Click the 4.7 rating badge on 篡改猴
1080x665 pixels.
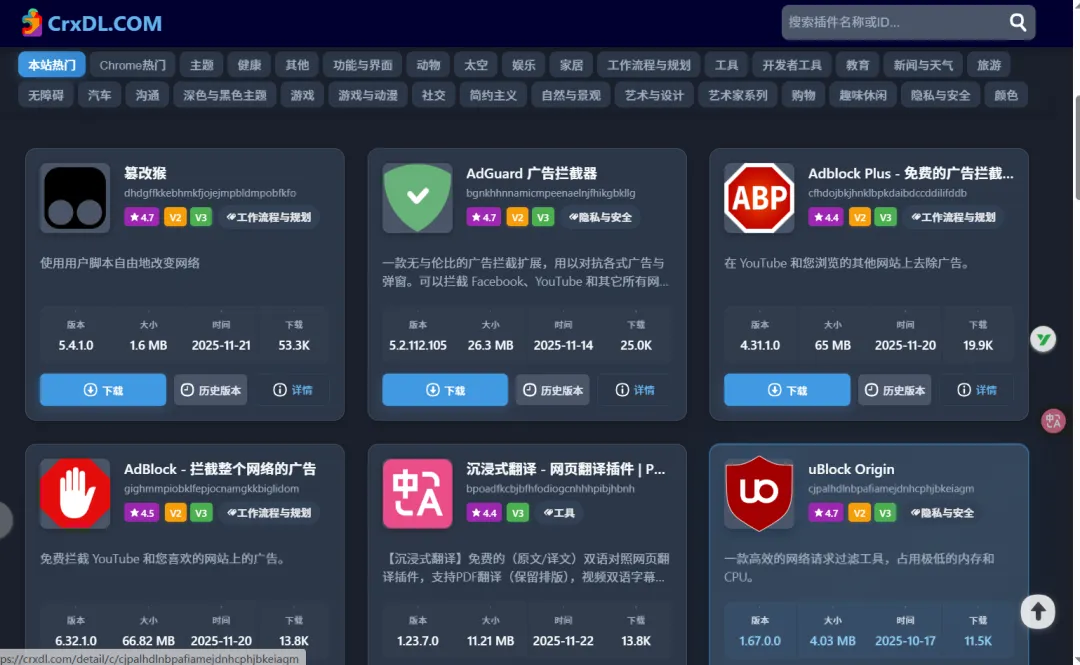pyautogui.click(x=142, y=217)
